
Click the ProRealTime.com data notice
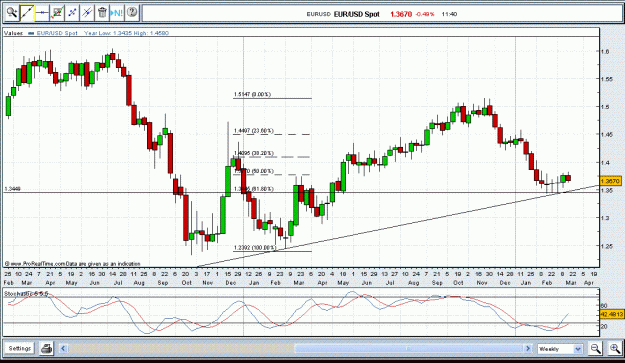point(73,263)
